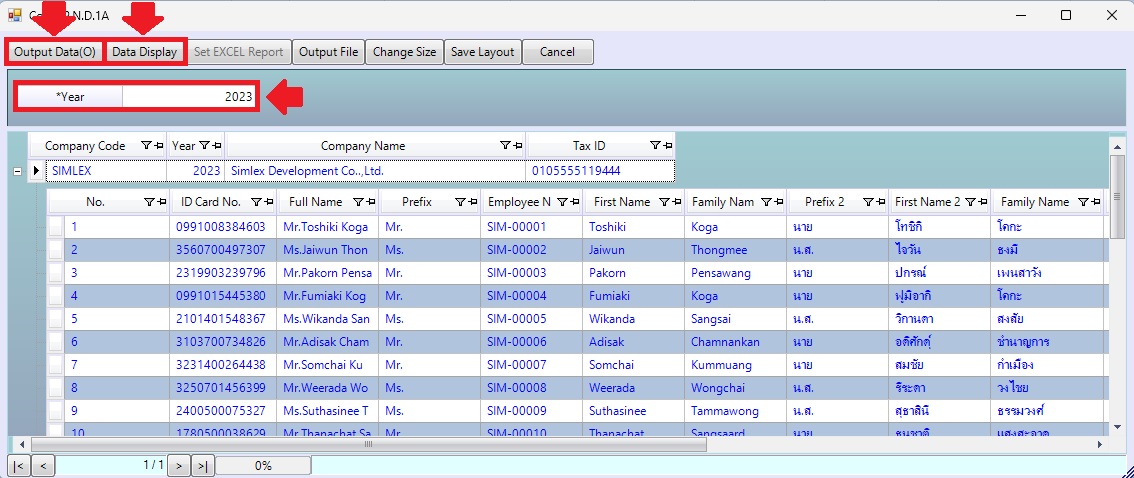Open the First Name 2 filter dropdown
Viewport: 1134px width, 478px height.
click(969, 202)
